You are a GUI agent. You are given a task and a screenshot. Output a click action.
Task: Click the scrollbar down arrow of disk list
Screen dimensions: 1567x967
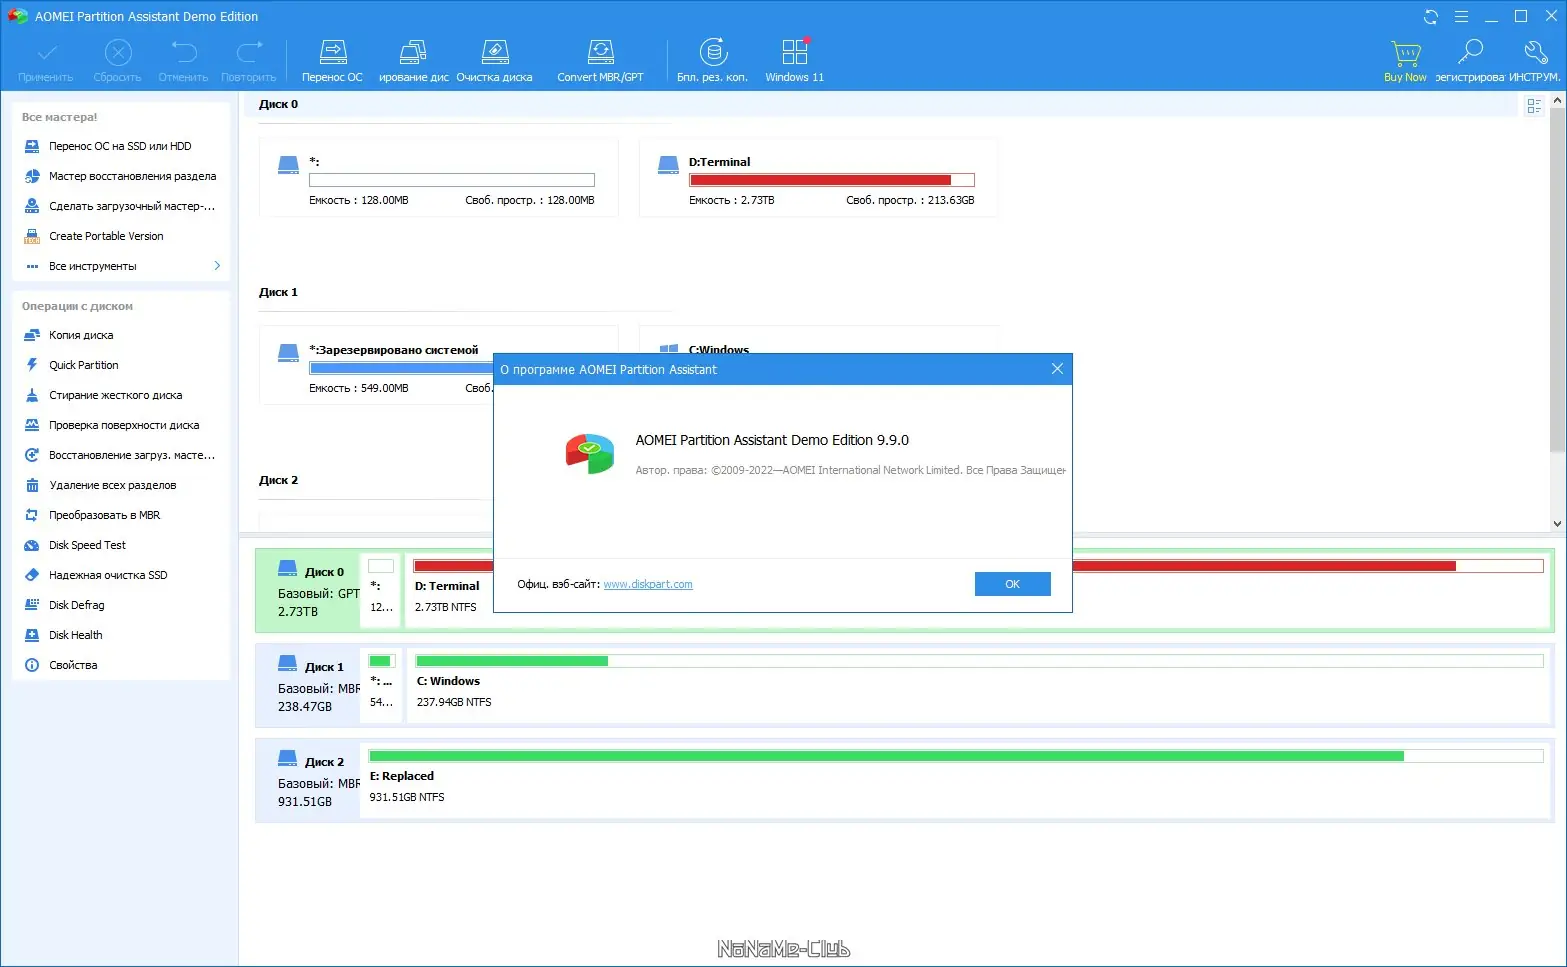point(1557,523)
